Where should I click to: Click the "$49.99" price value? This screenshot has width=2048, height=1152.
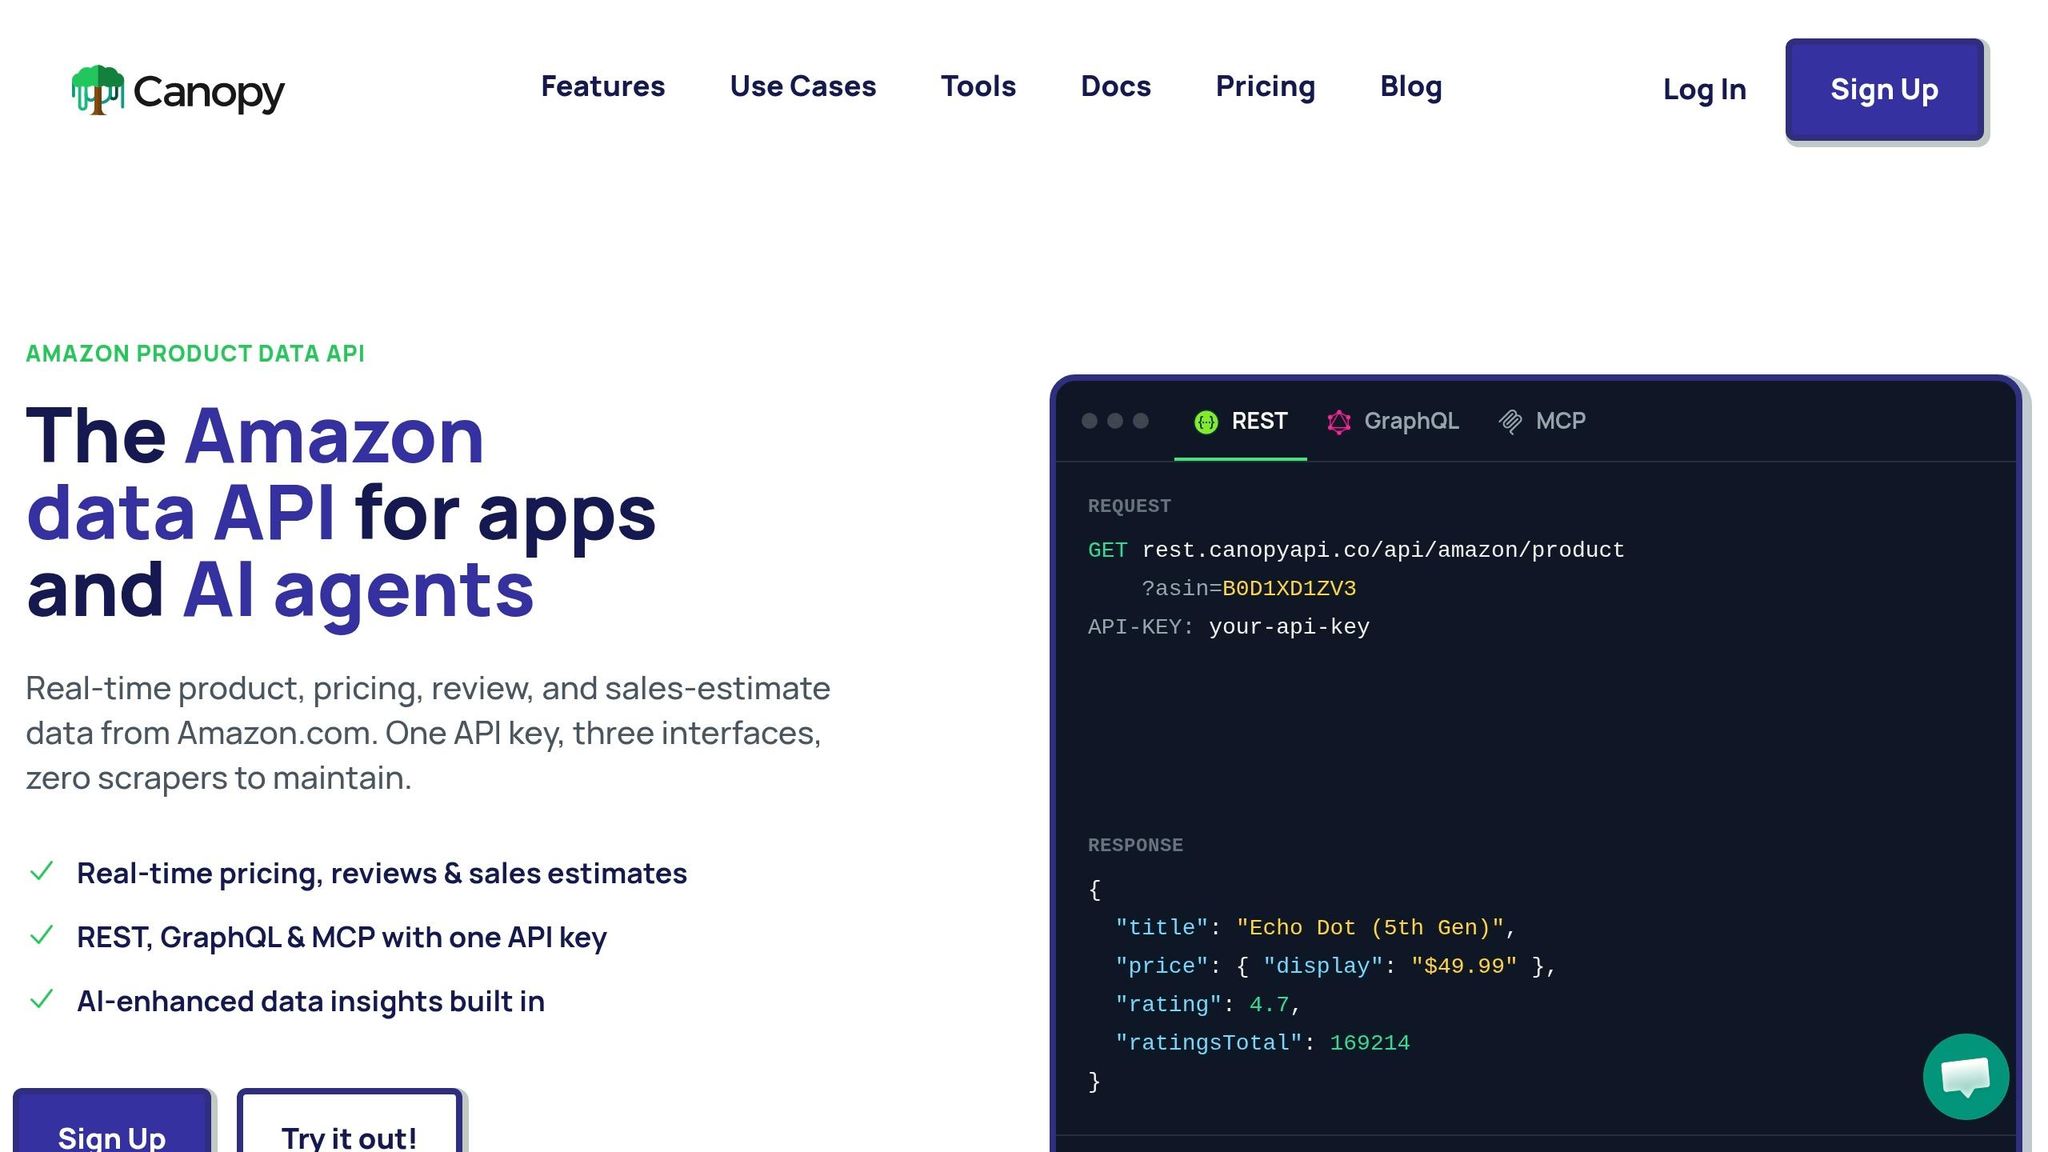click(x=1464, y=966)
